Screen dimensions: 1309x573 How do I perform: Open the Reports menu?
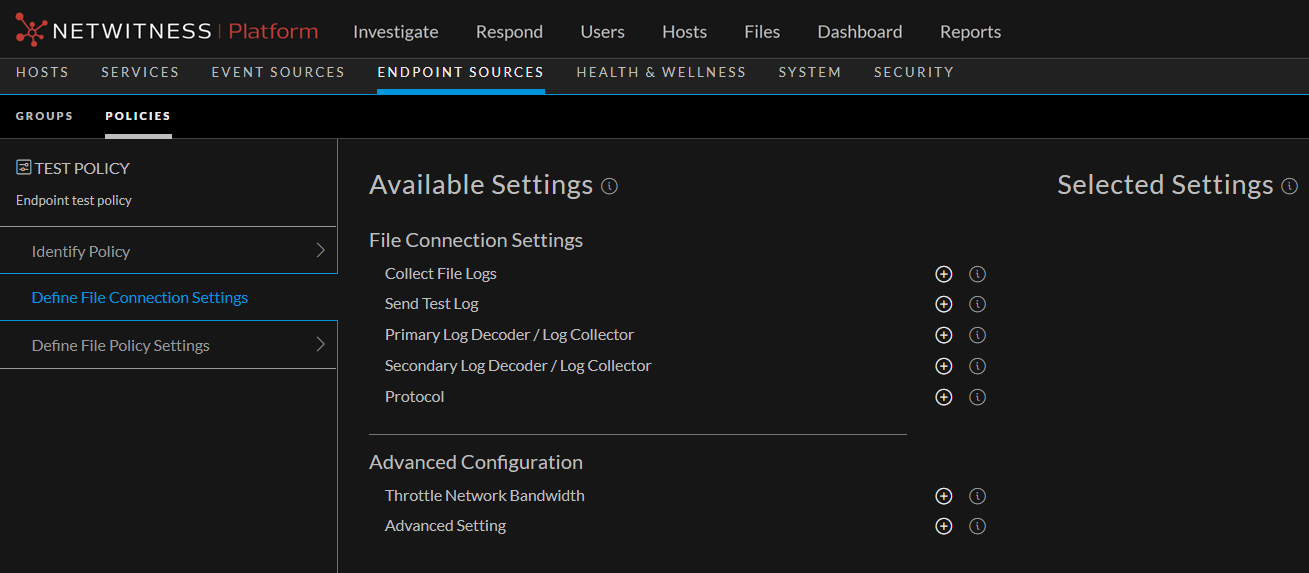[970, 32]
